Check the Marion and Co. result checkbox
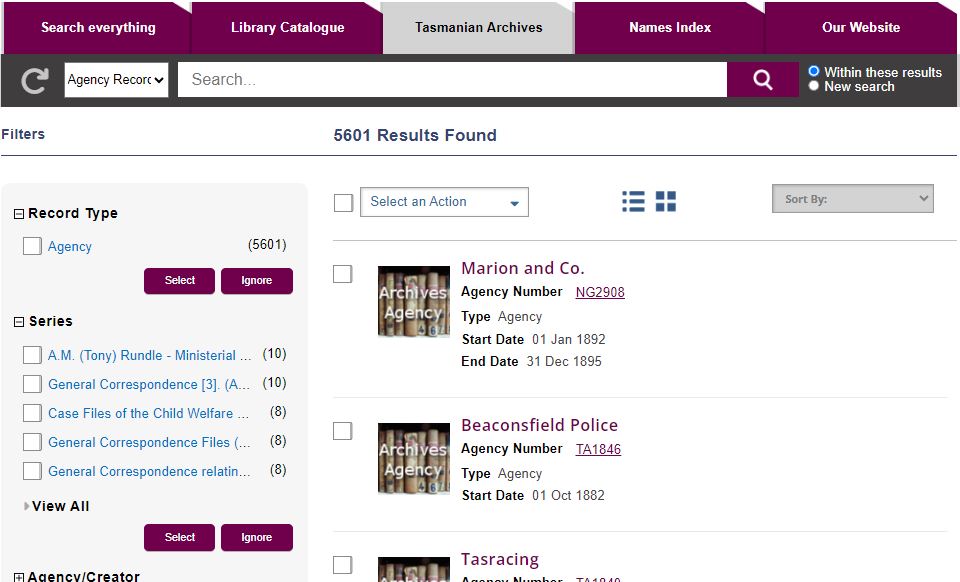Viewport: 960px width, 582px height. (x=343, y=274)
